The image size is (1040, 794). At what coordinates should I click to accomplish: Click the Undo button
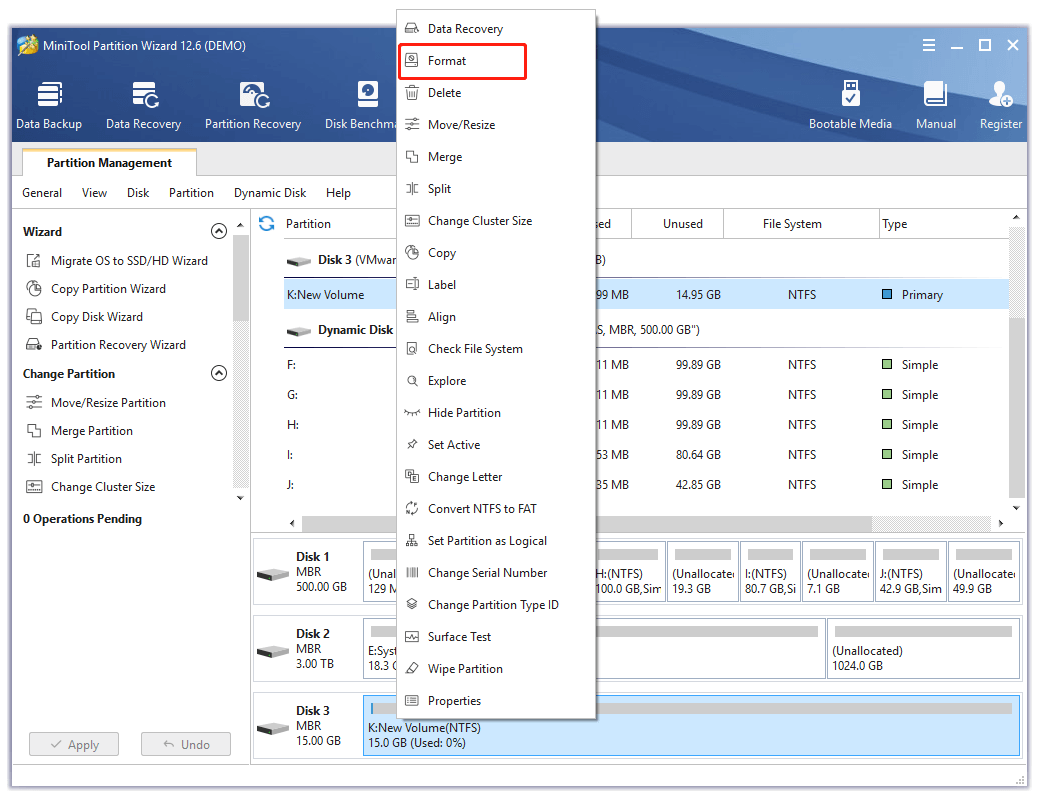(x=186, y=744)
